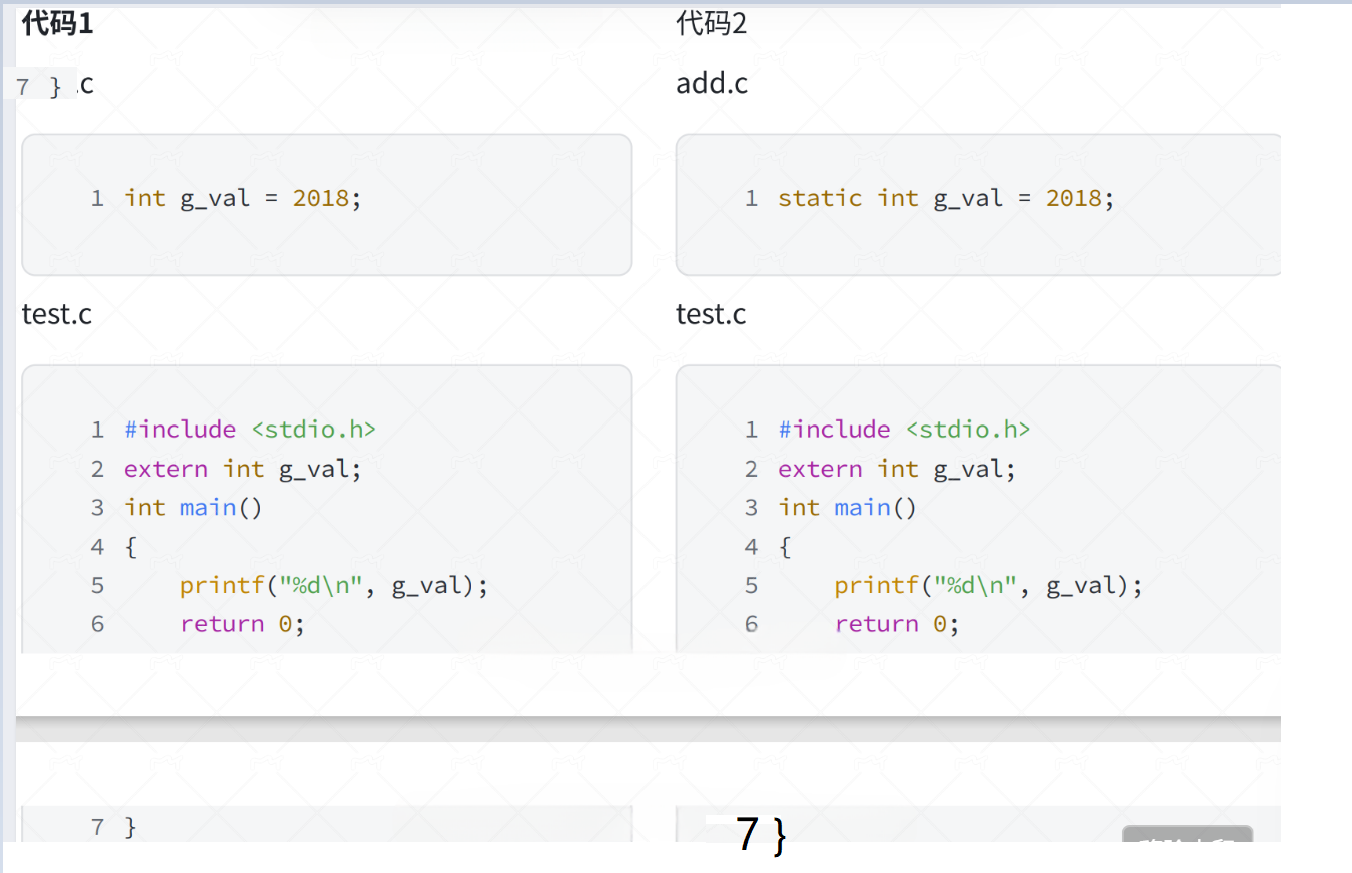Click closing brace line 7 in 代码1 test.c

click(130, 827)
